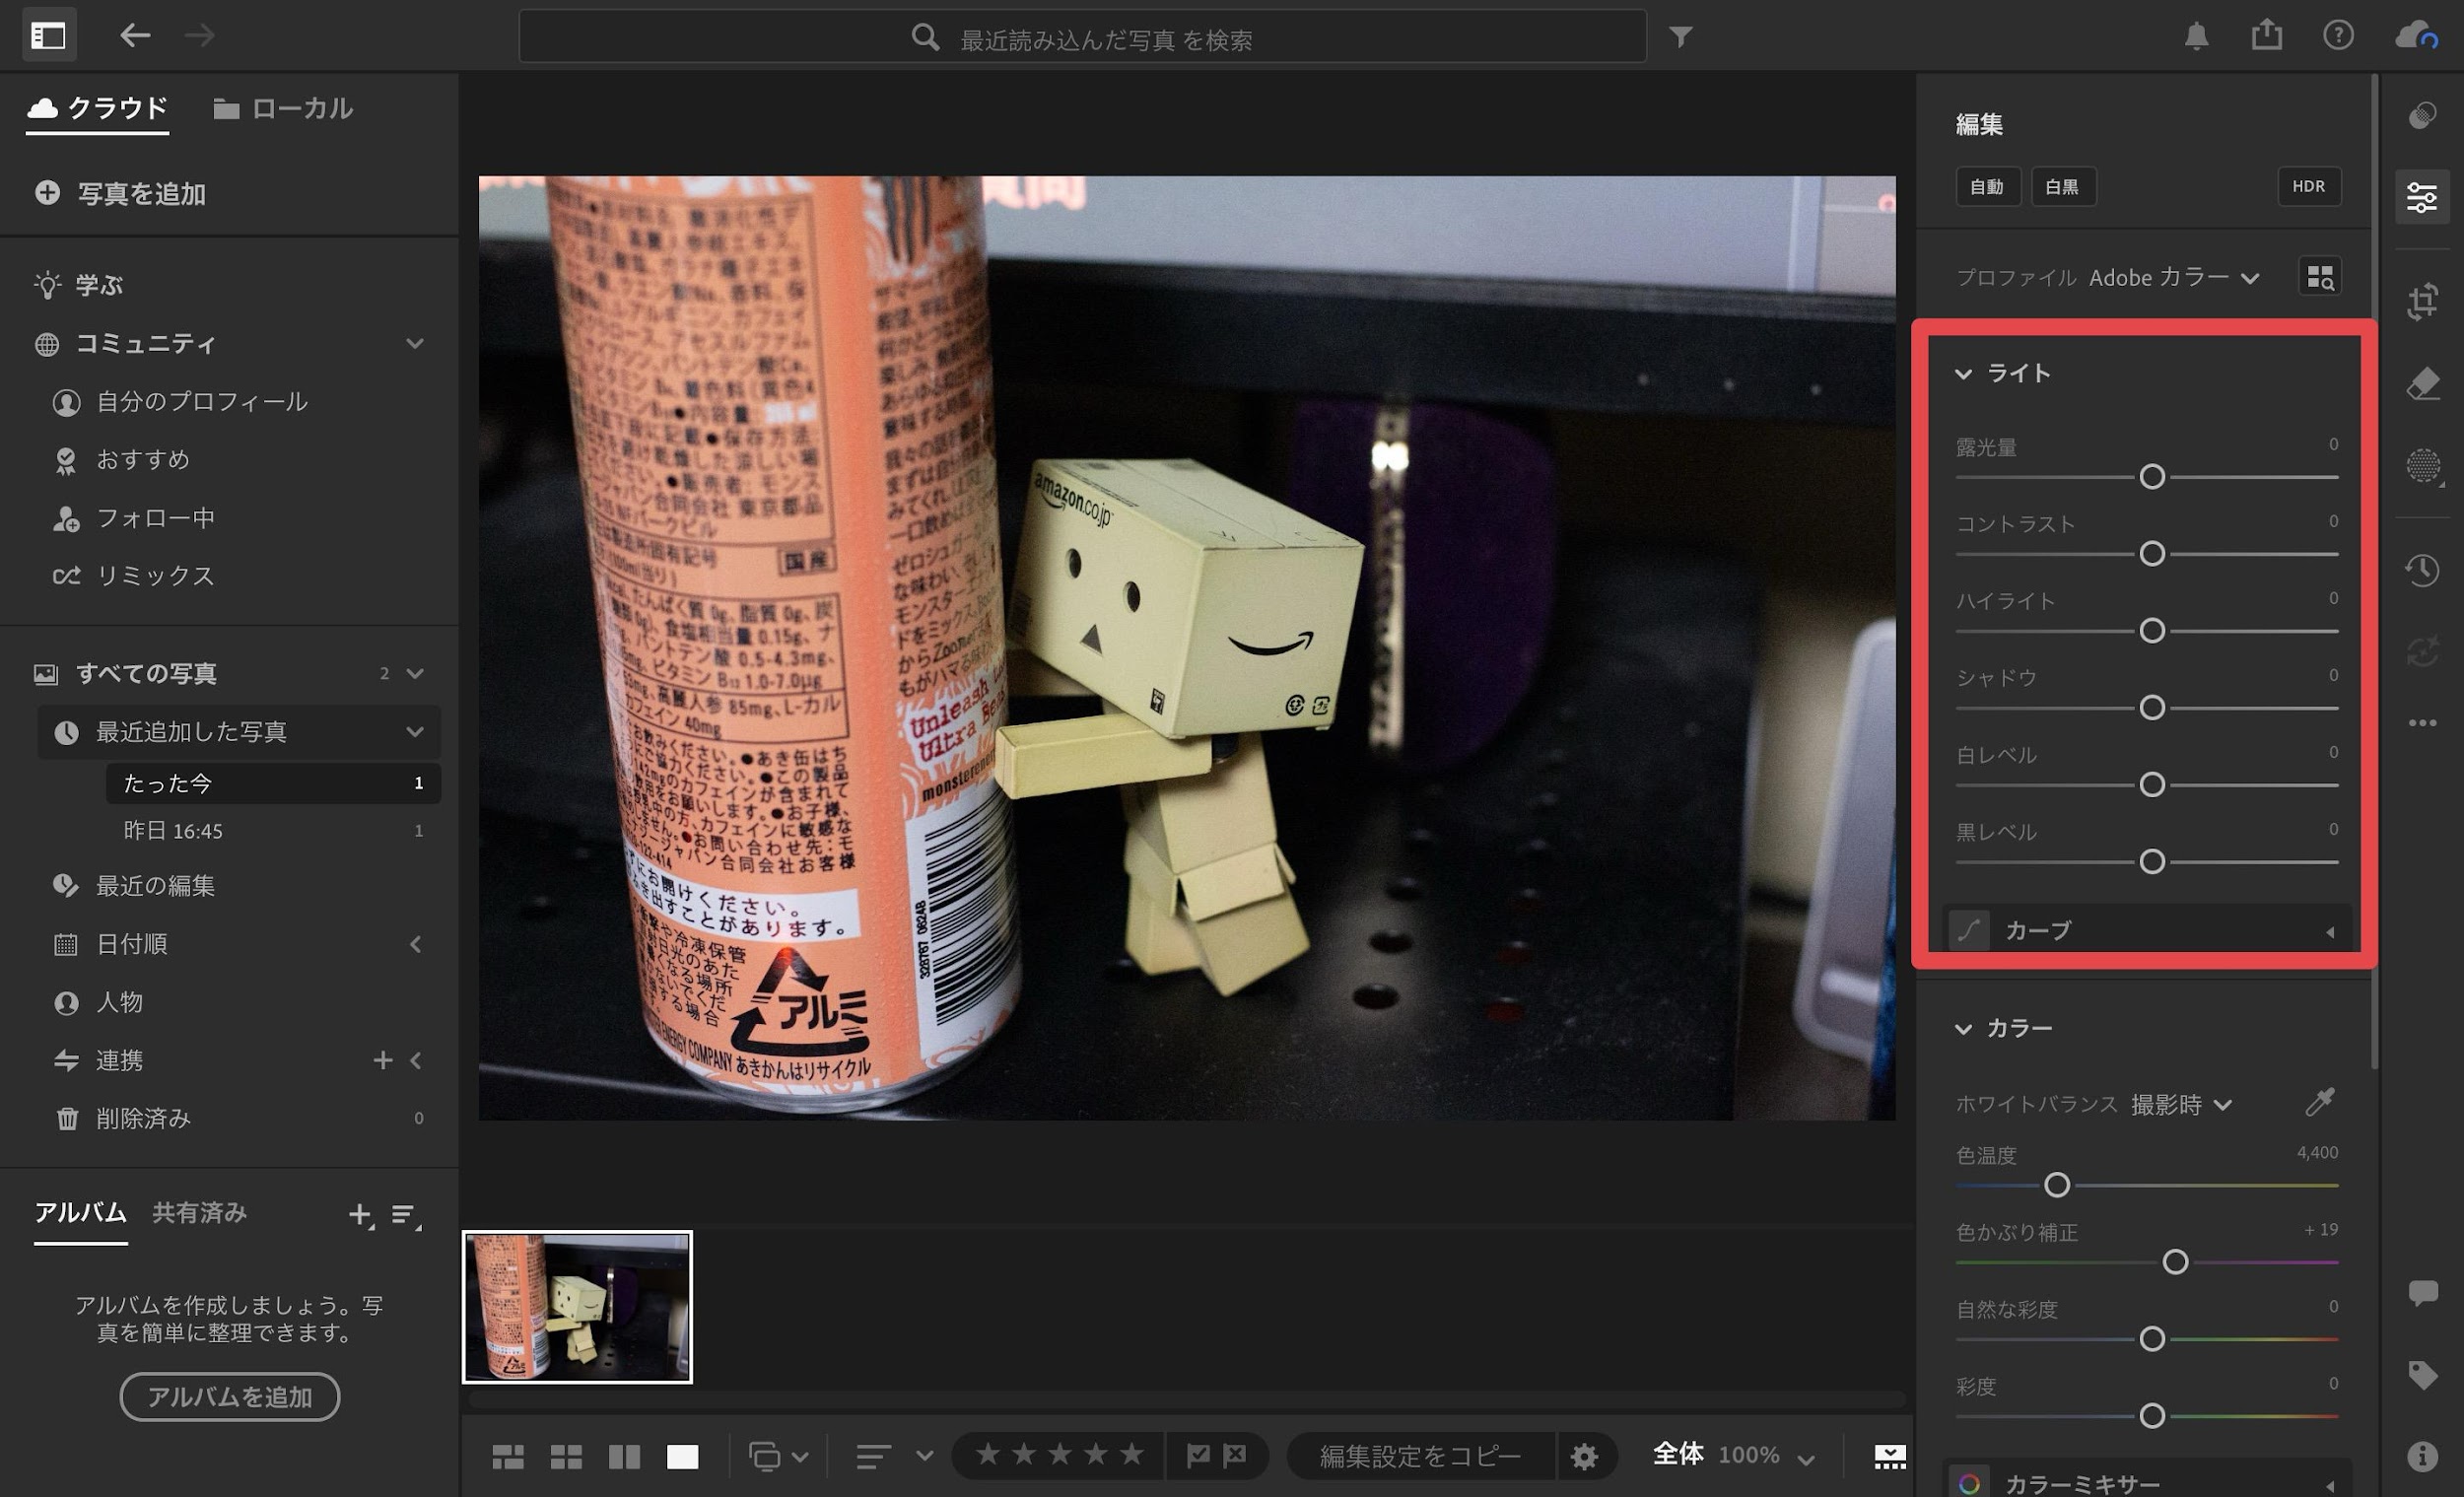Open the keywords tag icon

click(2422, 1375)
